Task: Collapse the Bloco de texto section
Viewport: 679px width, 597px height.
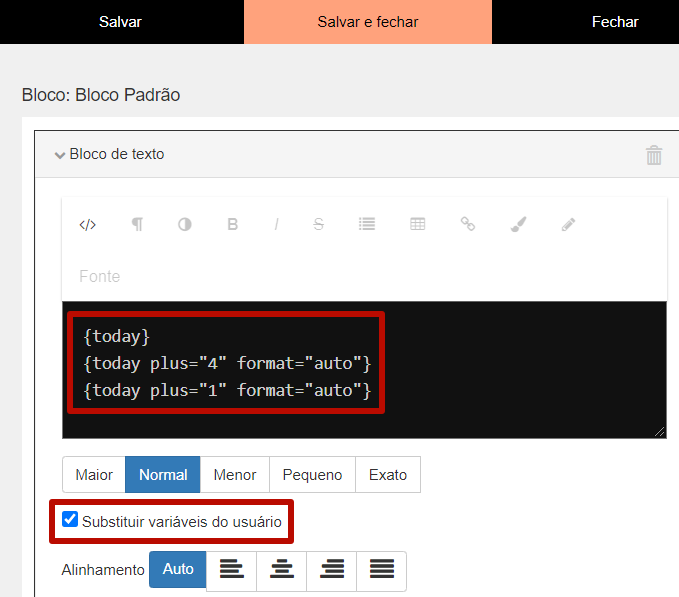Action: [60, 155]
